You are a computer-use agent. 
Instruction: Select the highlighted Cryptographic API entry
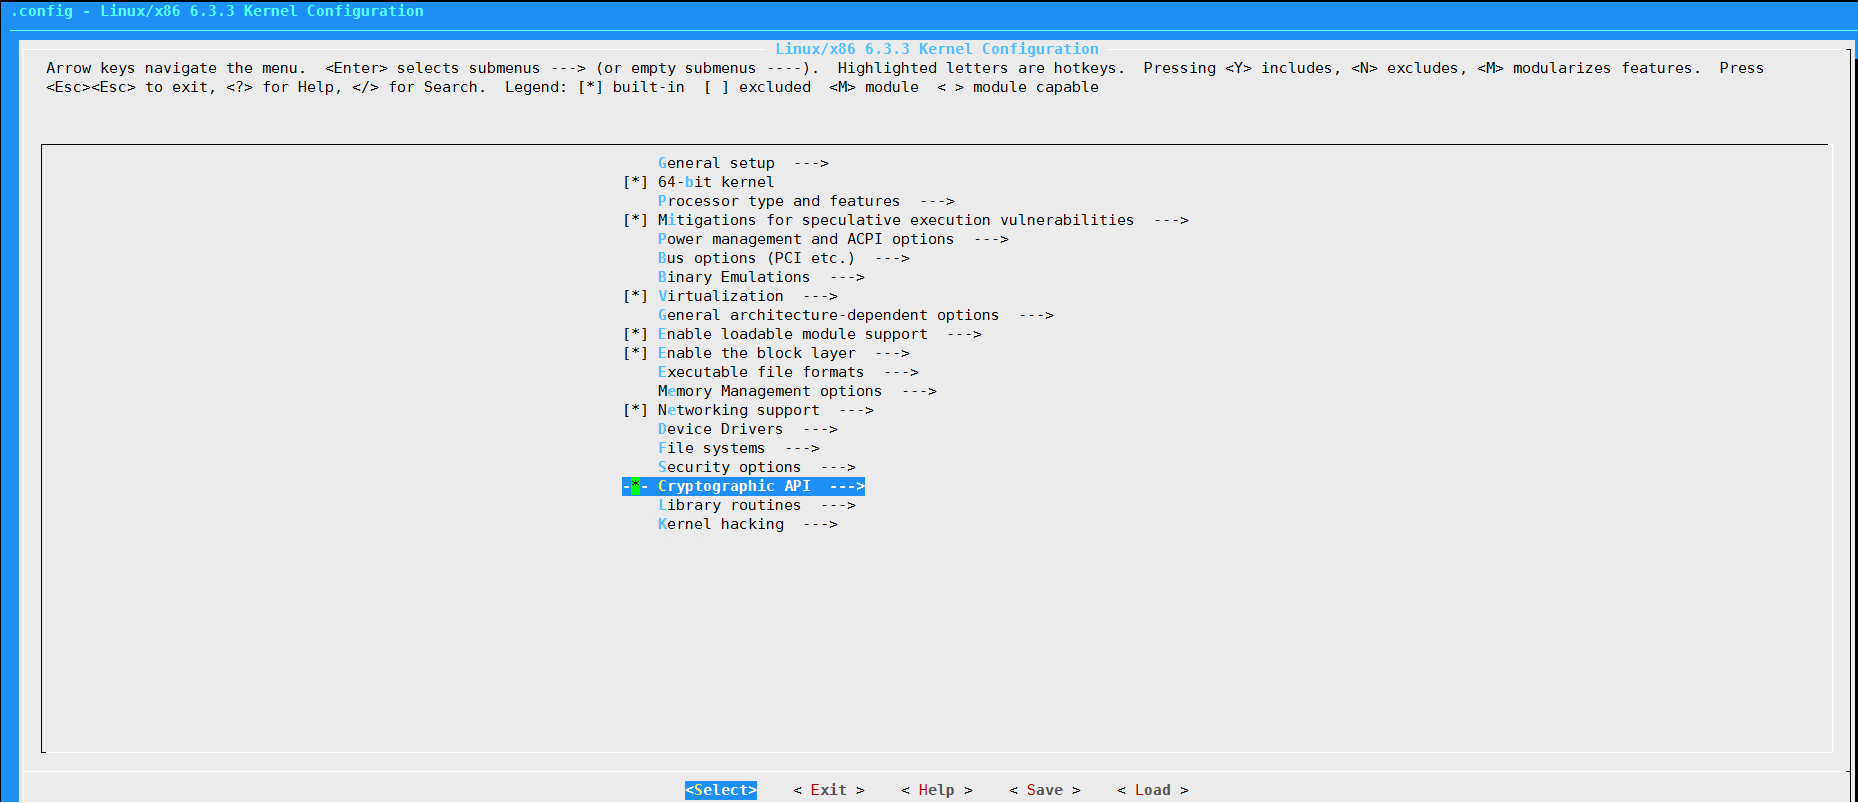coord(734,486)
